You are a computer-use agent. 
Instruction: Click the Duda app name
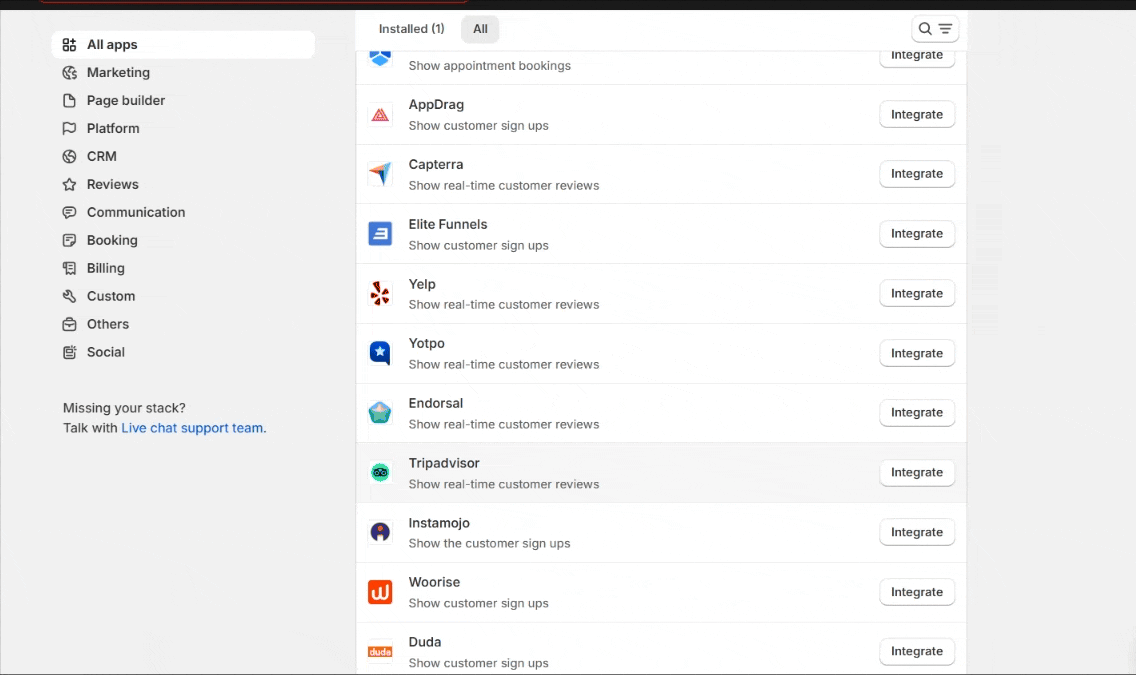coord(425,642)
